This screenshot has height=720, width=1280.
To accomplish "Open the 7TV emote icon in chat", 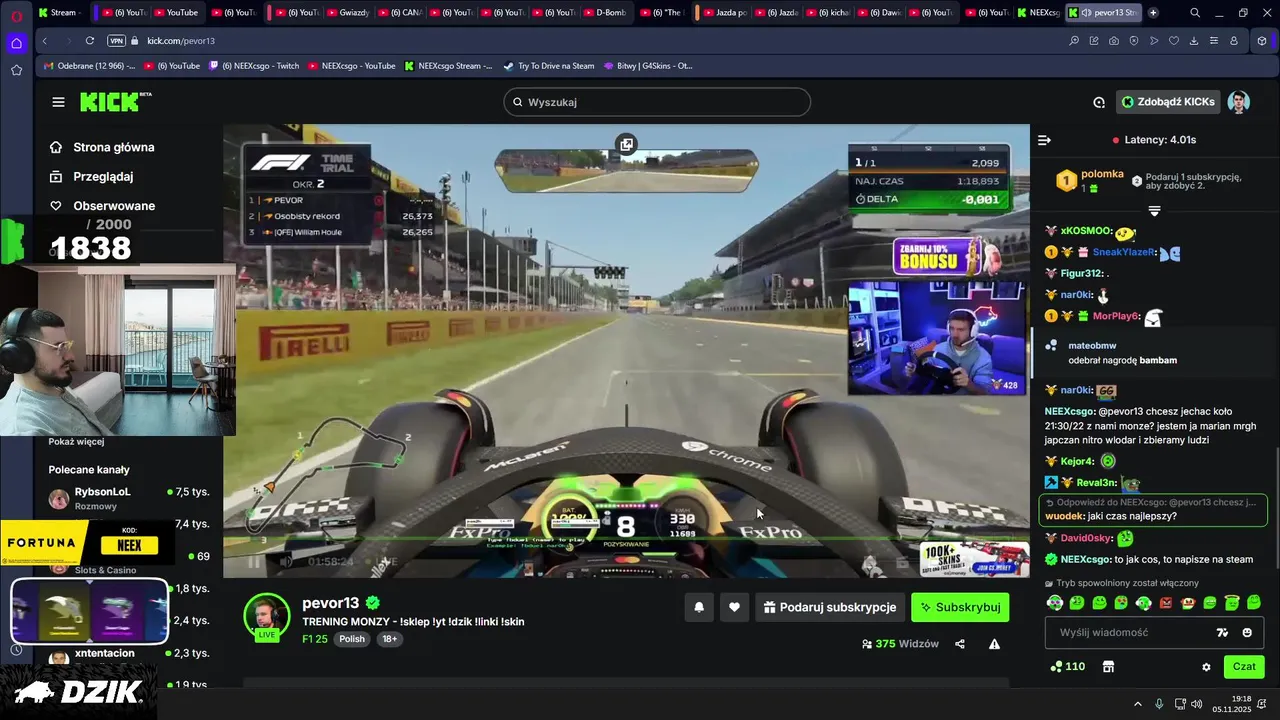I will [1222, 632].
